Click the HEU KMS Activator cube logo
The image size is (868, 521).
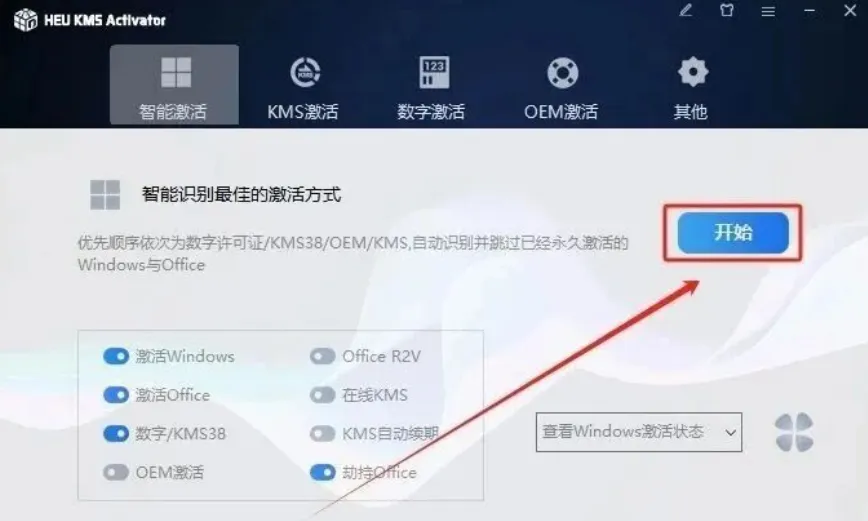25,20
